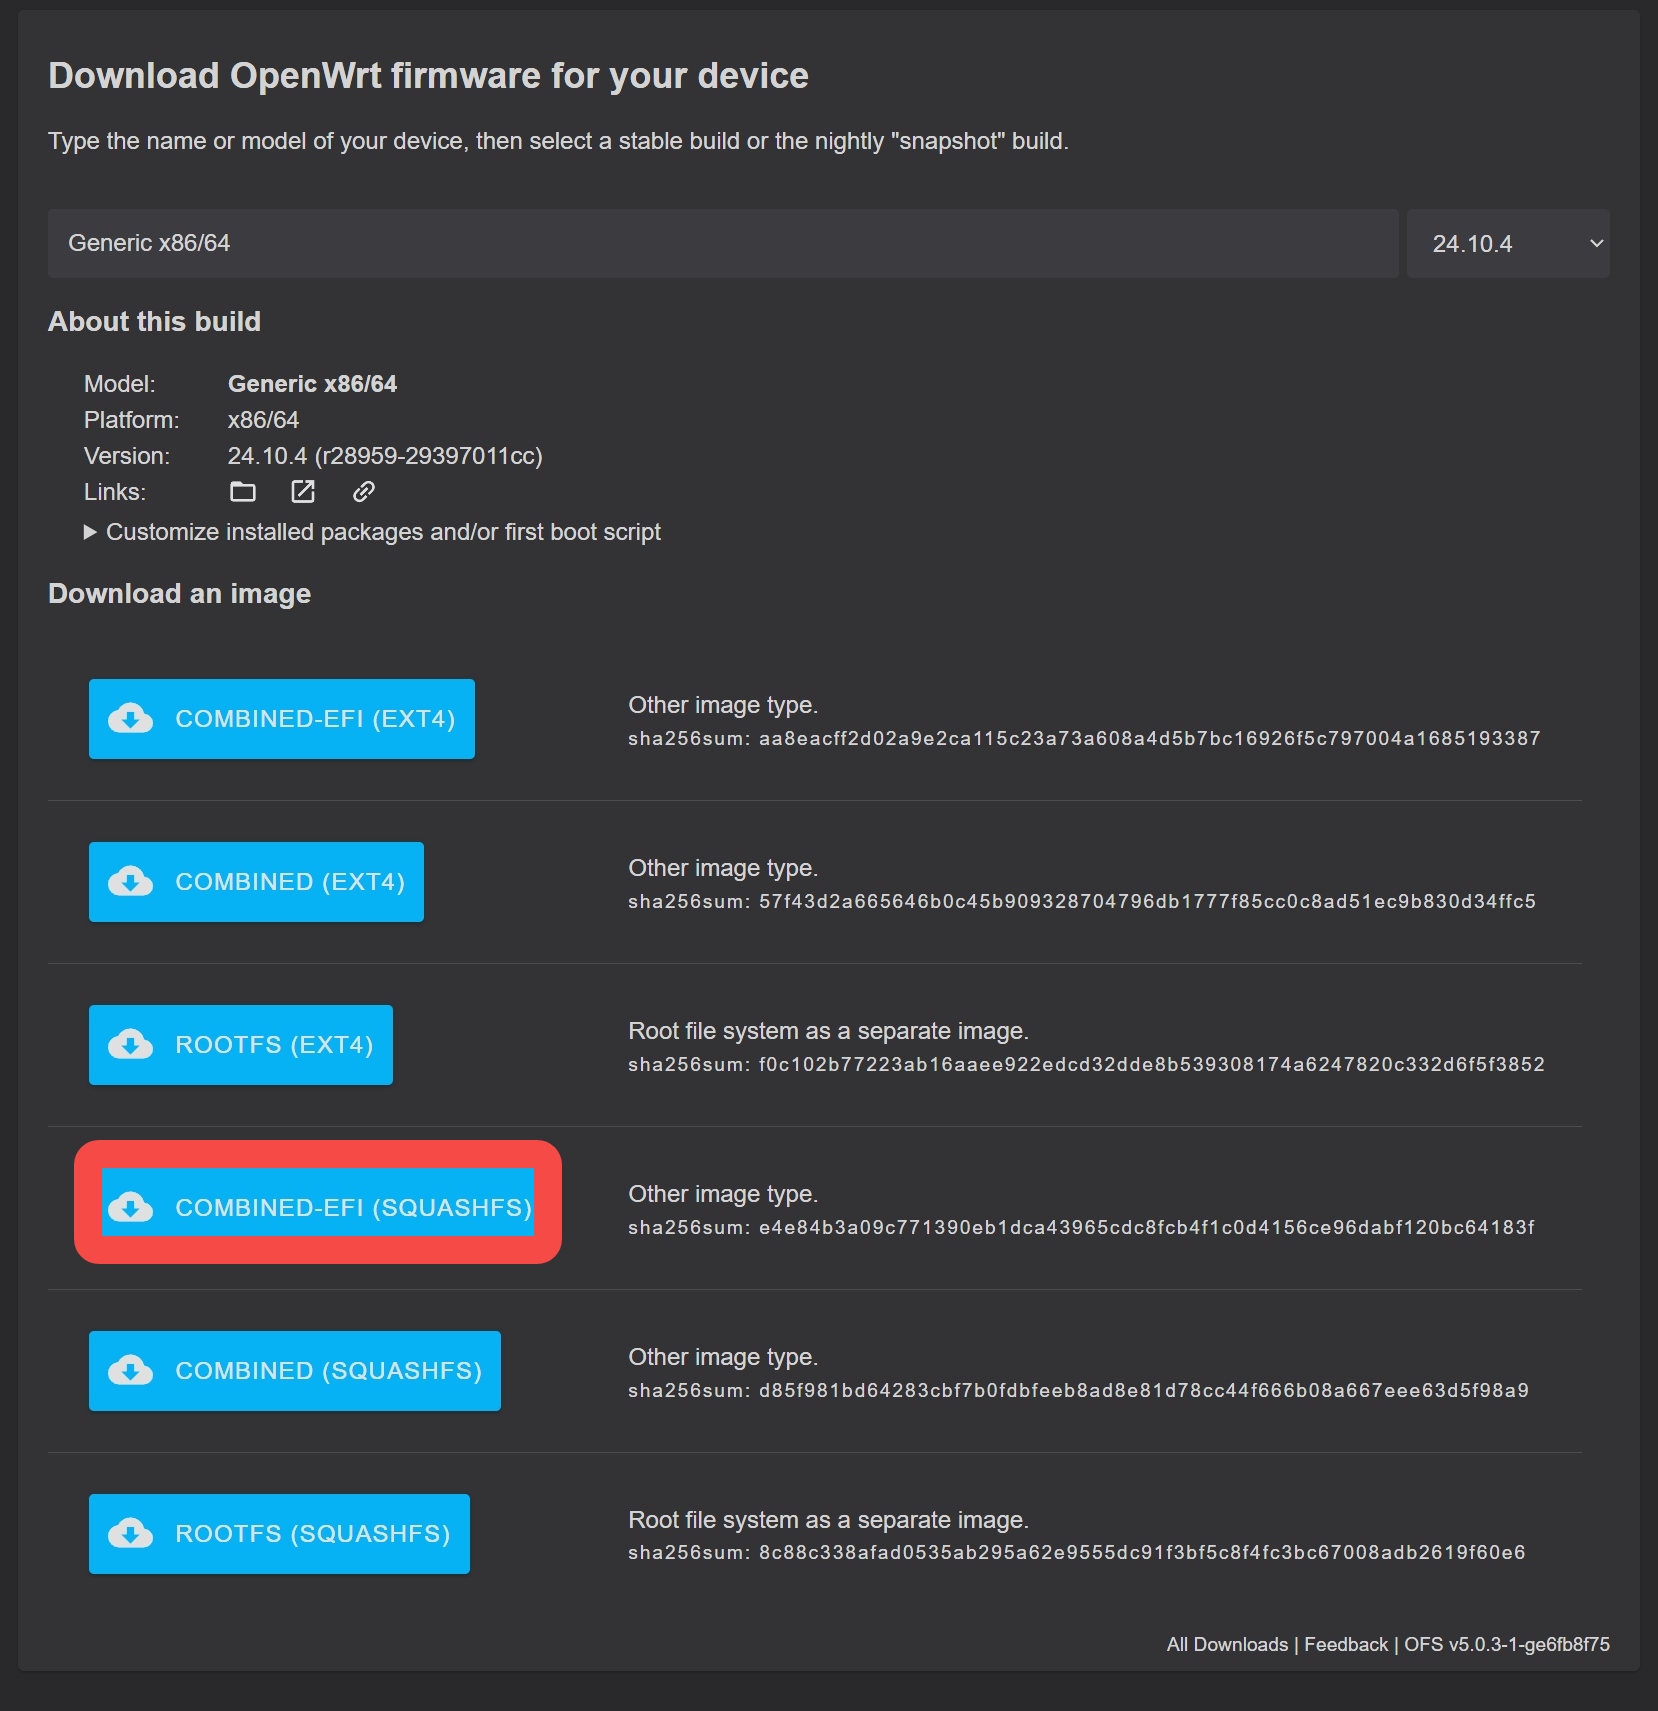This screenshot has width=1658, height=1711.
Task: Click the download cloud icon on ROOTFS (EXT4)
Action: (x=130, y=1045)
